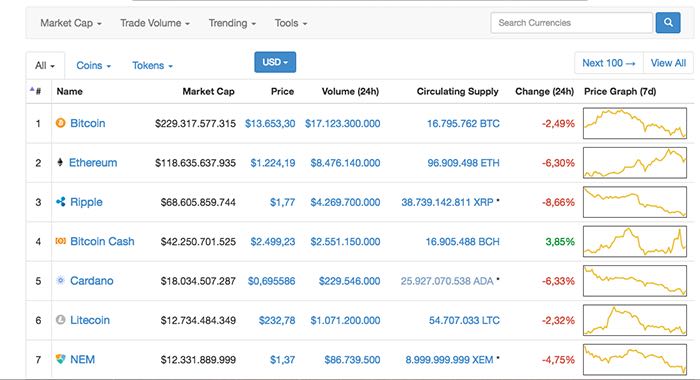Click Cardano price $0,695586

click(271, 281)
